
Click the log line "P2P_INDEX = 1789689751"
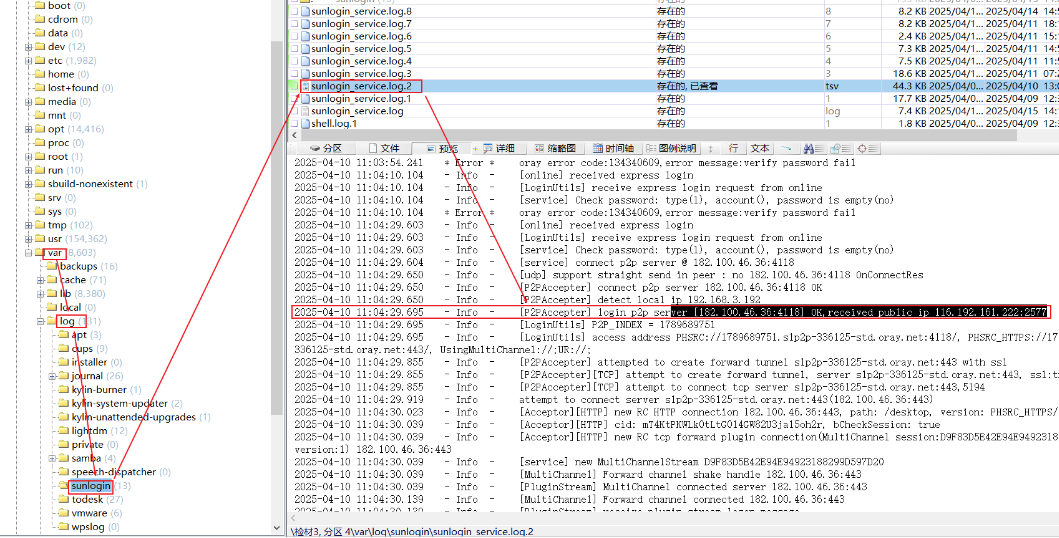pyautogui.click(x=617, y=325)
